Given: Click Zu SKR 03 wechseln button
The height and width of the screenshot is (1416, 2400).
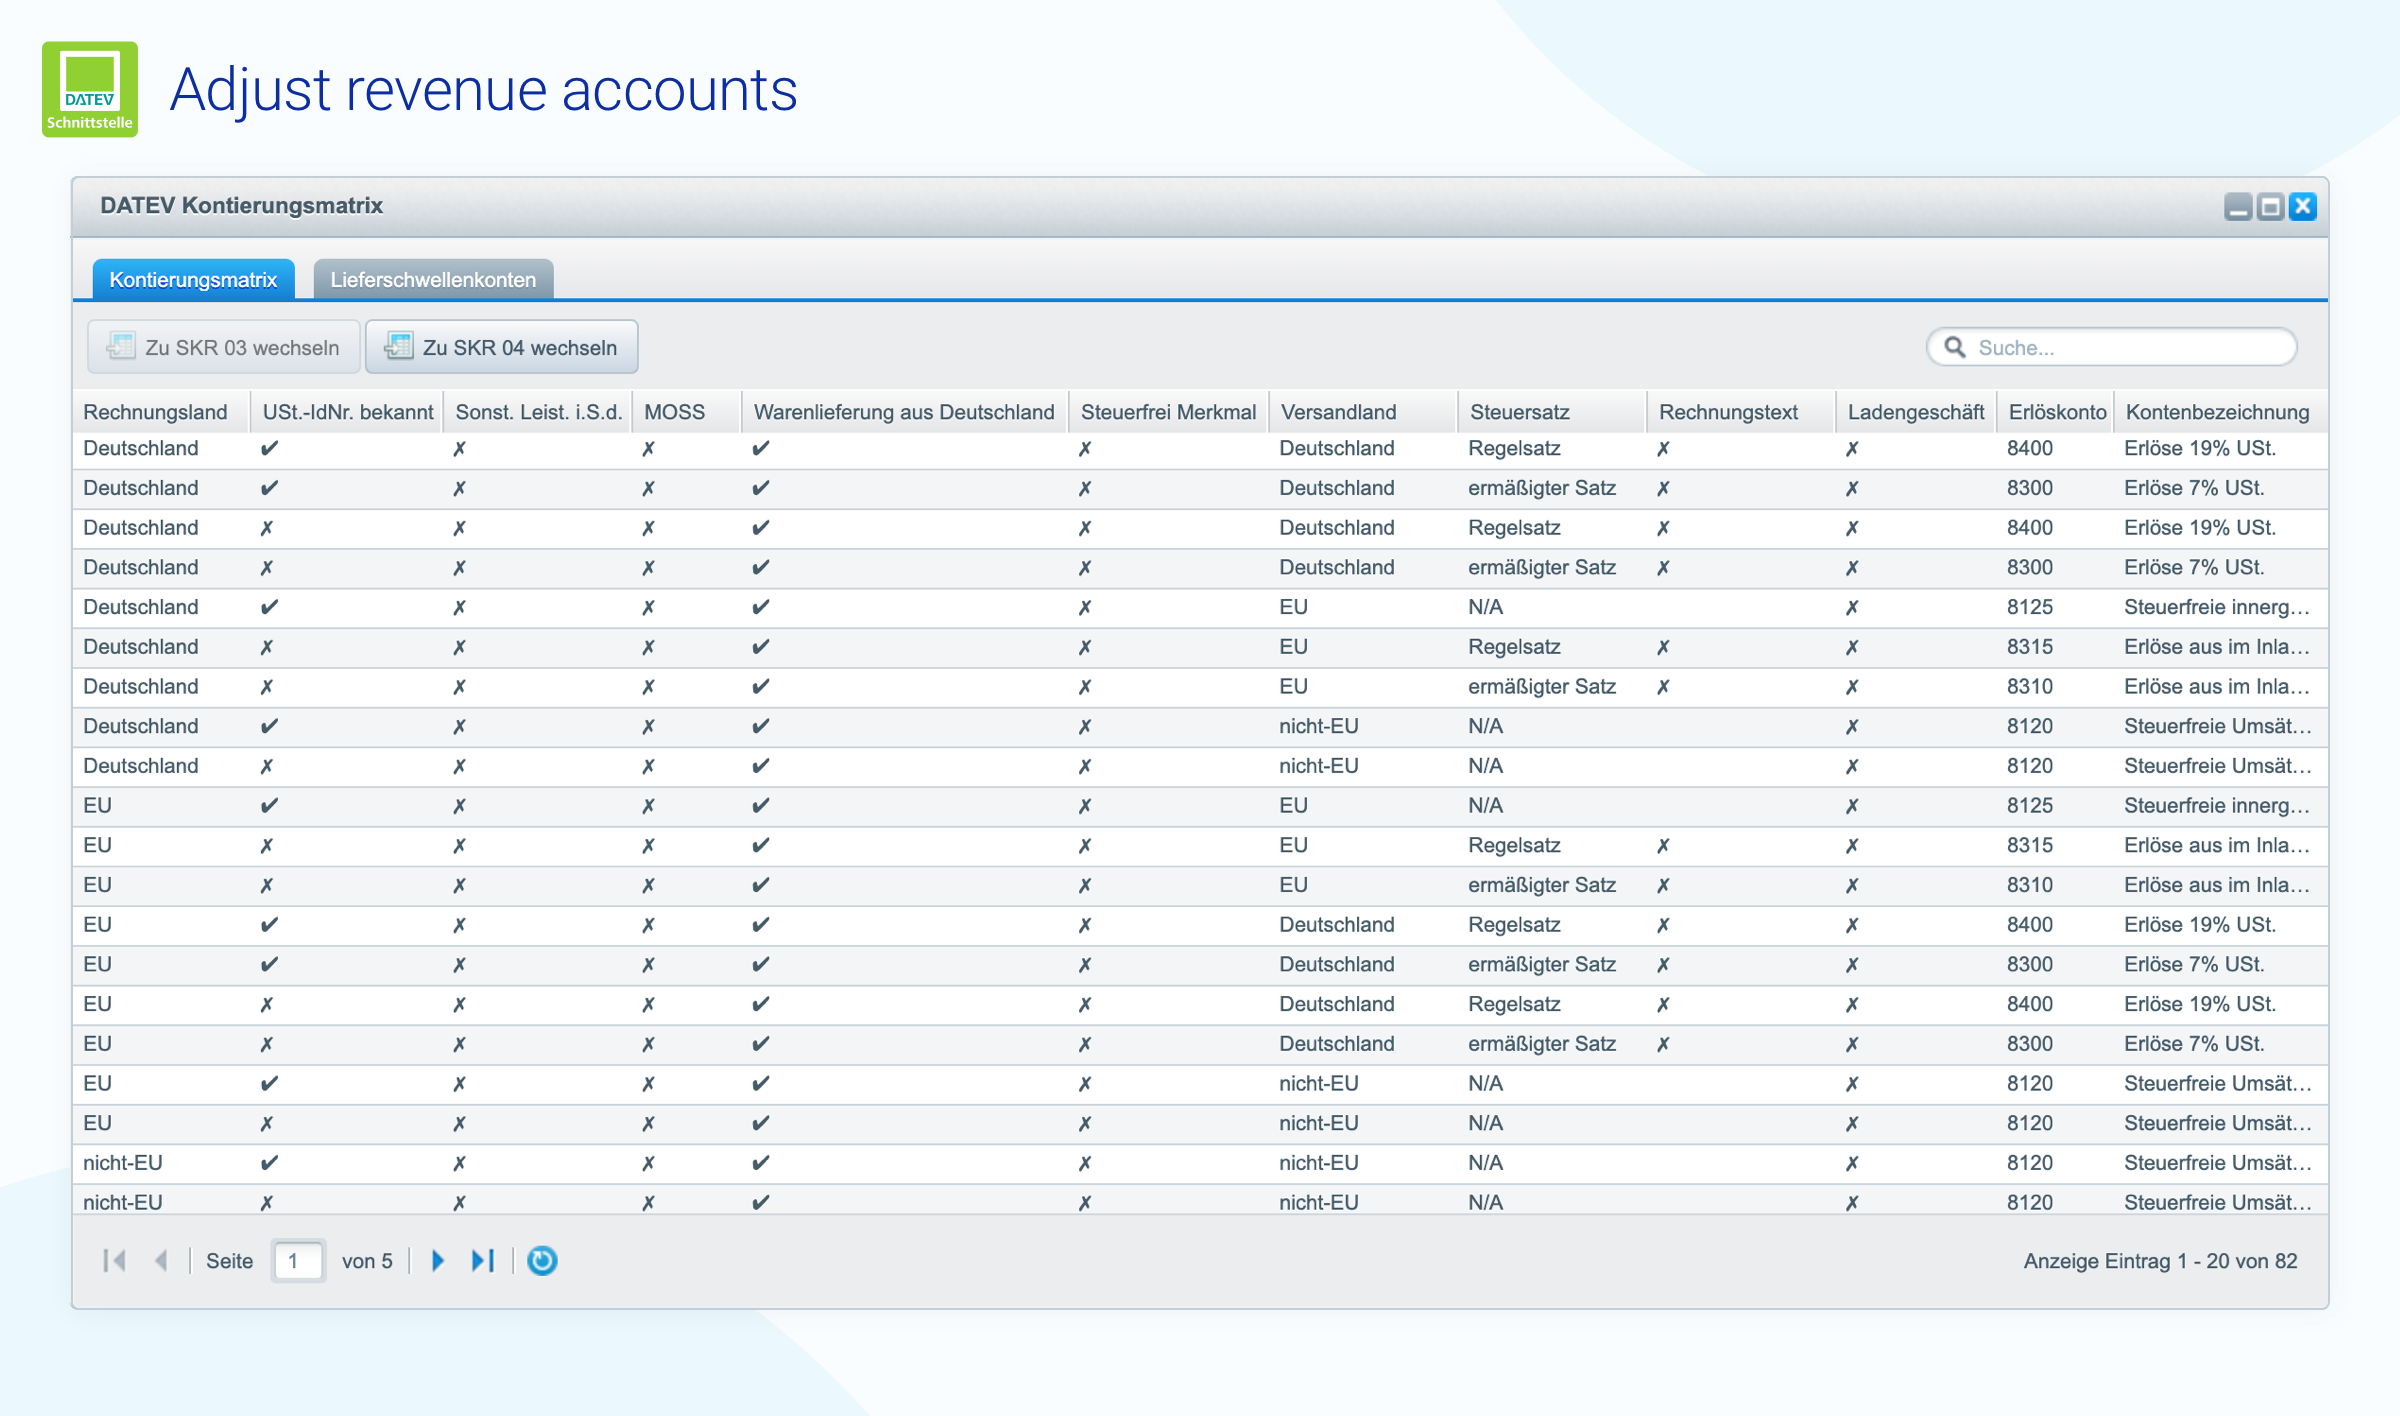Looking at the screenshot, I should coord(223,347).
